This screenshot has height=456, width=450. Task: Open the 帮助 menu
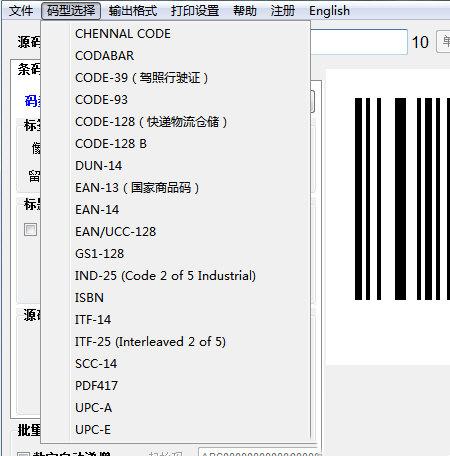(x=245, y=11)
